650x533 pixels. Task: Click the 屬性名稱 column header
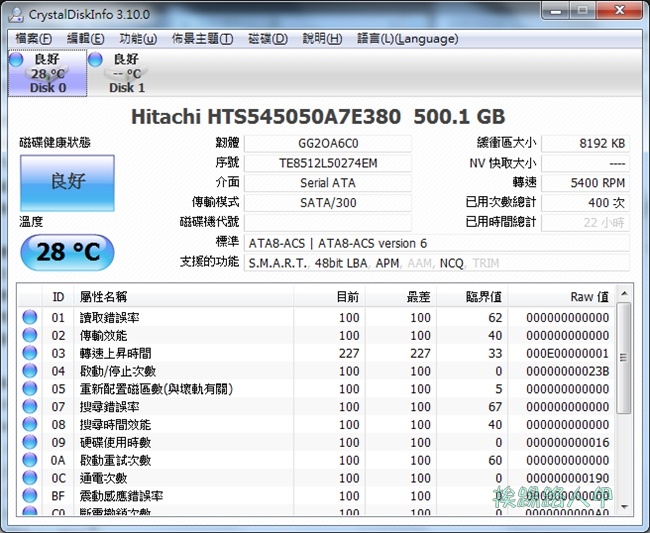click(x=183, y=297)
